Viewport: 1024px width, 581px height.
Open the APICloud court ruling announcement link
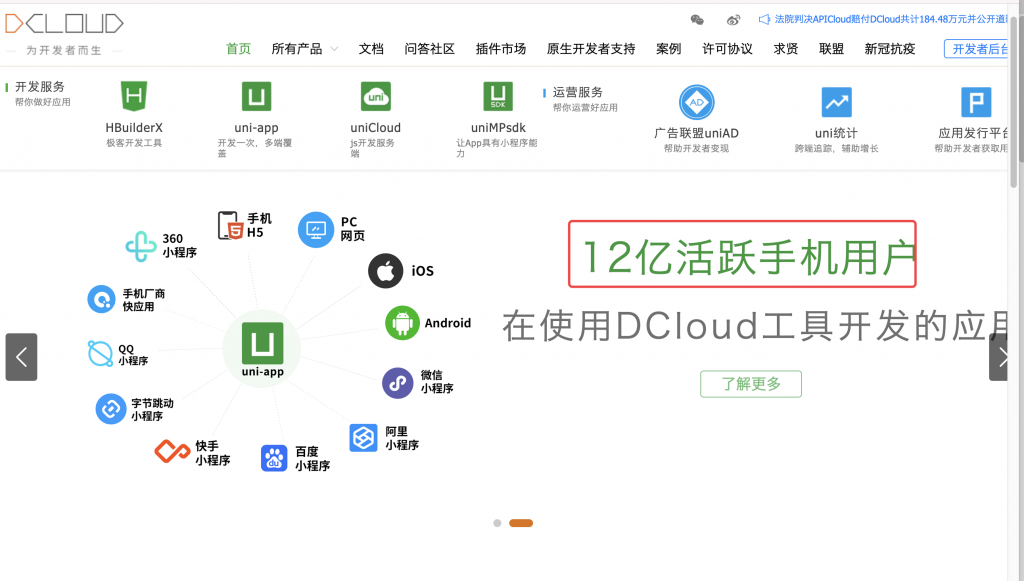pyautogui.click(x=891, y=20)
